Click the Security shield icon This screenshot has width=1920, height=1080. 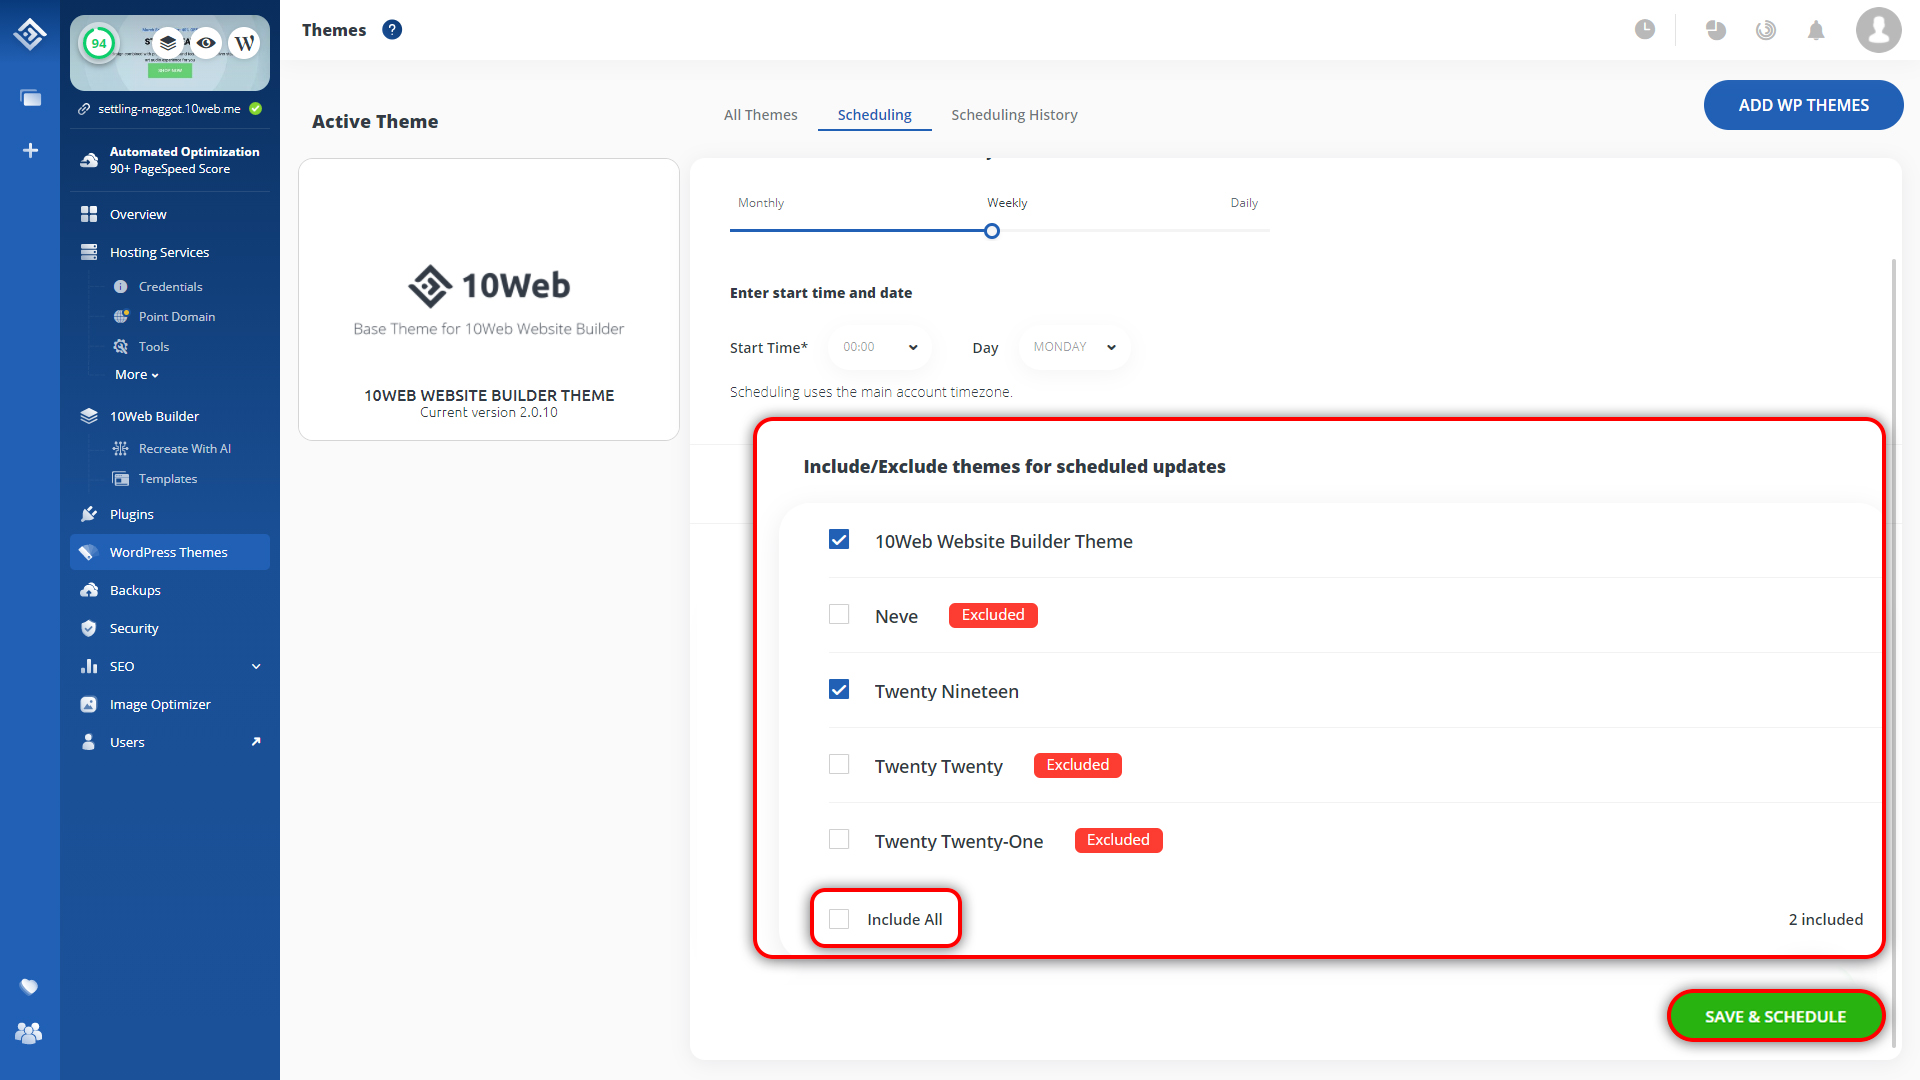[89, 628]
